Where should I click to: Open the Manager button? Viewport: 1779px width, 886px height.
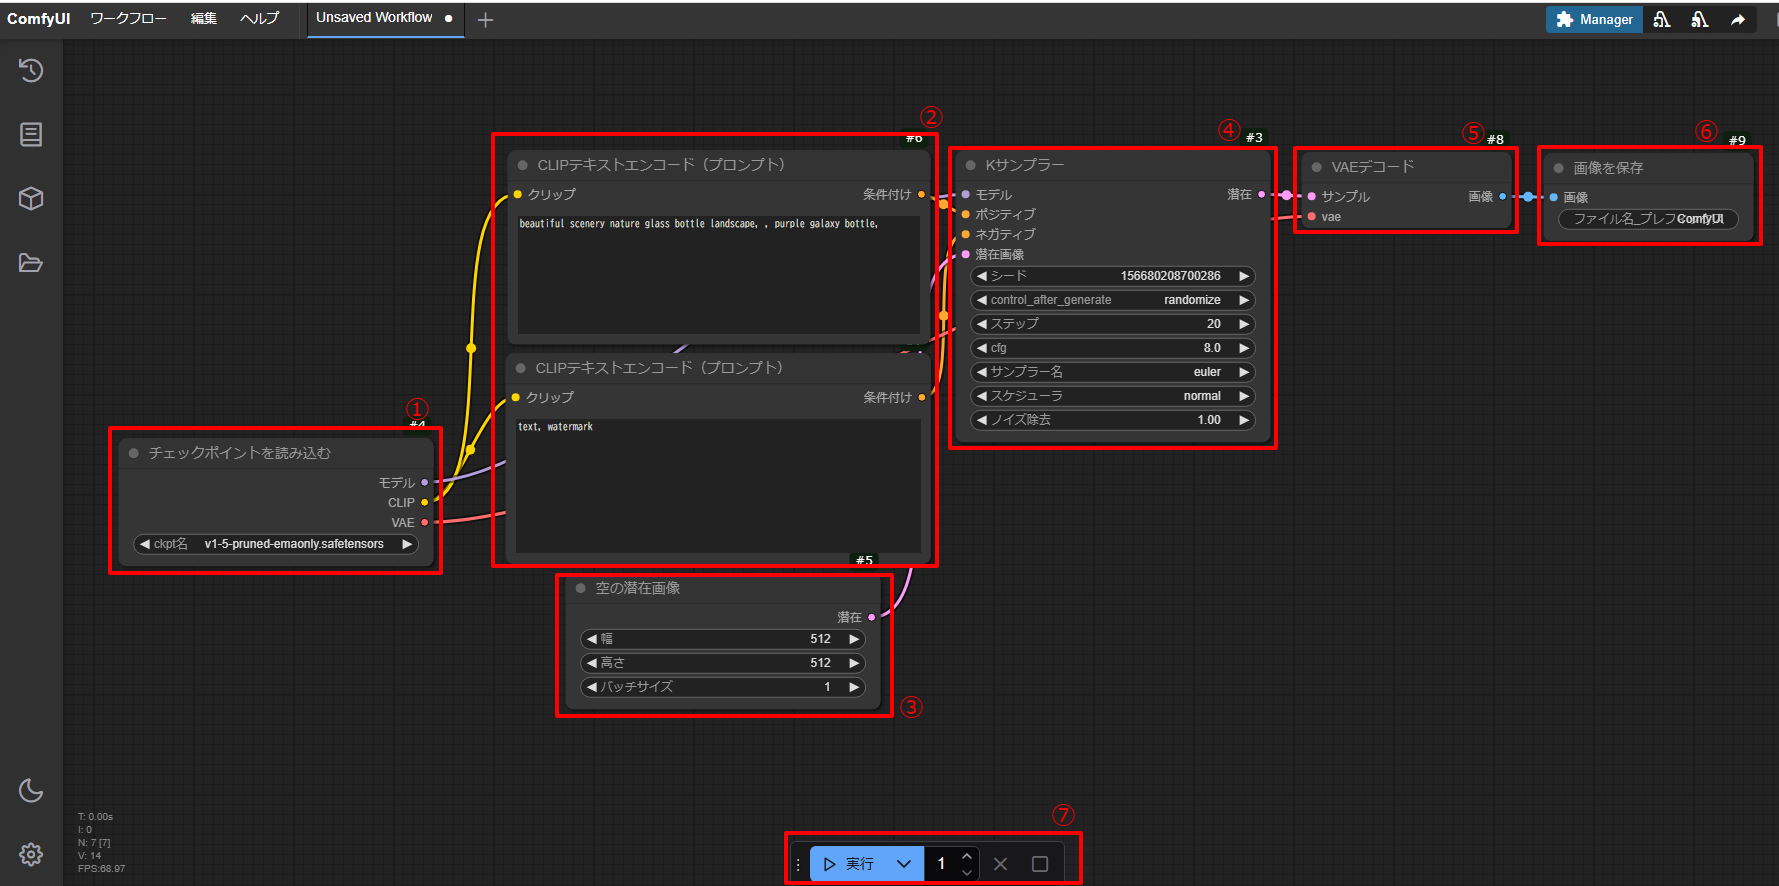[1594, 19]
